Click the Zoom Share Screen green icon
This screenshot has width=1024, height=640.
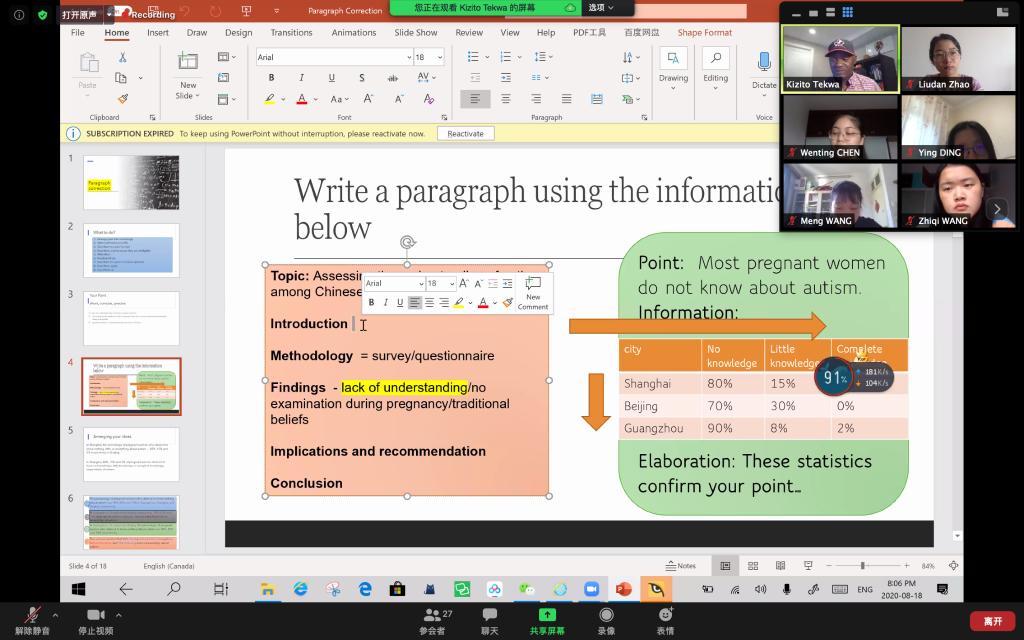coord(547,615)
